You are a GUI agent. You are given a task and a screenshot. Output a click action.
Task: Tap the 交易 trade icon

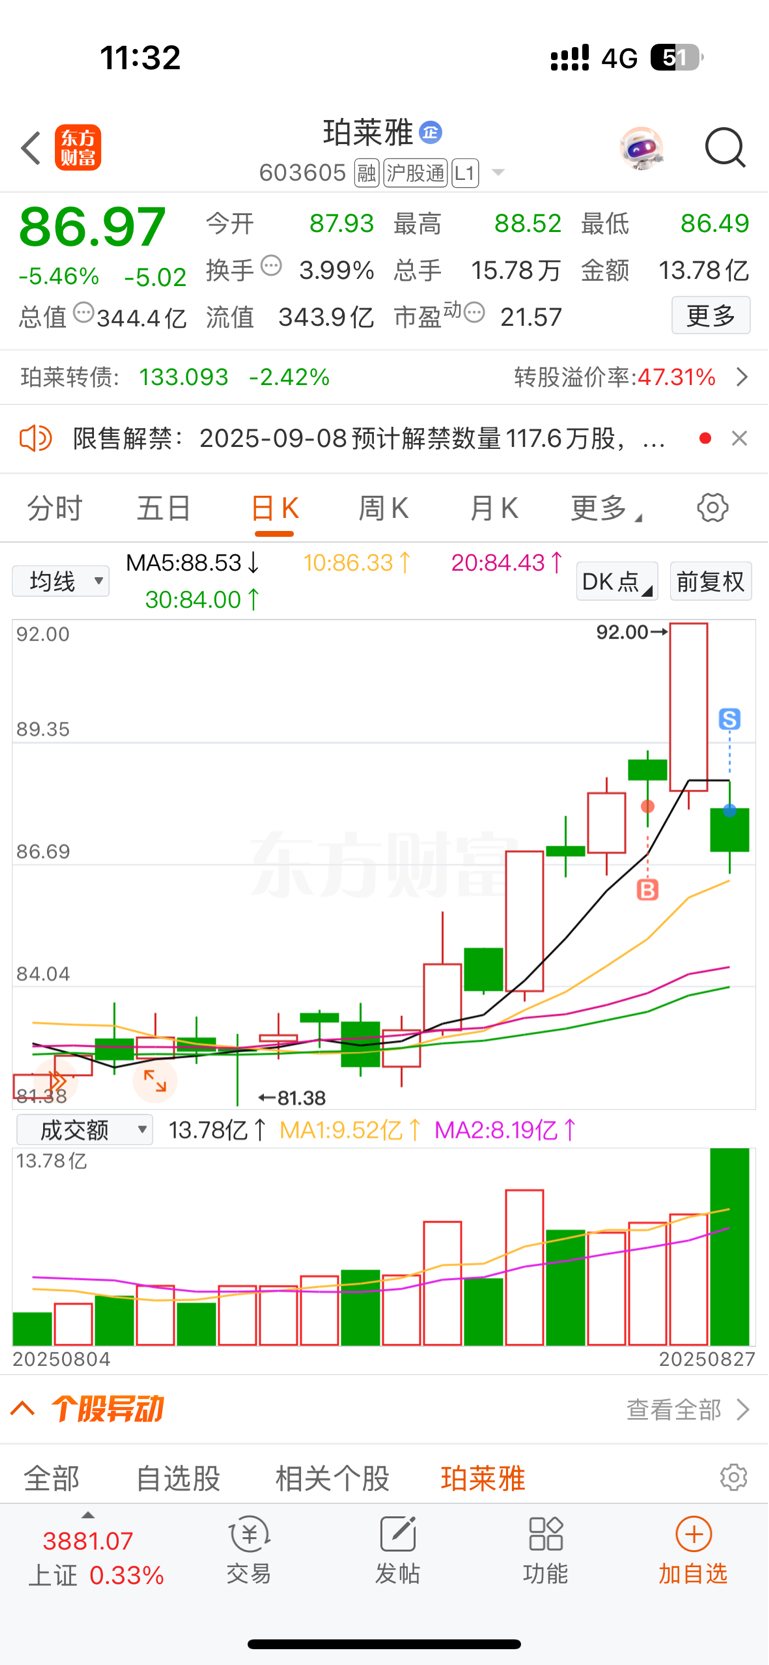click(x=249, y=1549)
